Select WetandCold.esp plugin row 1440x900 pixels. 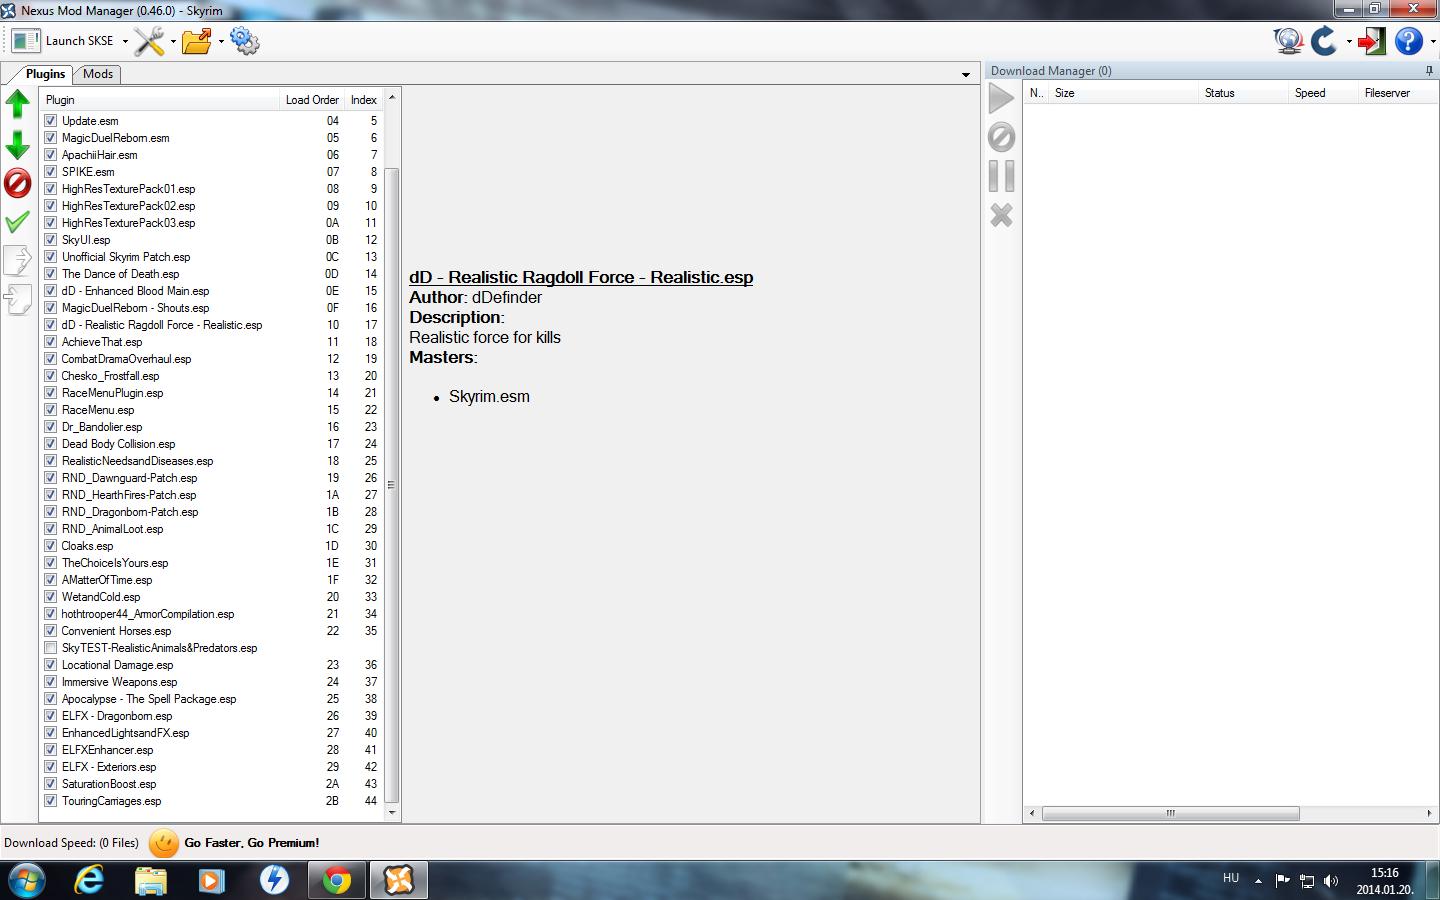coord(212,597)
